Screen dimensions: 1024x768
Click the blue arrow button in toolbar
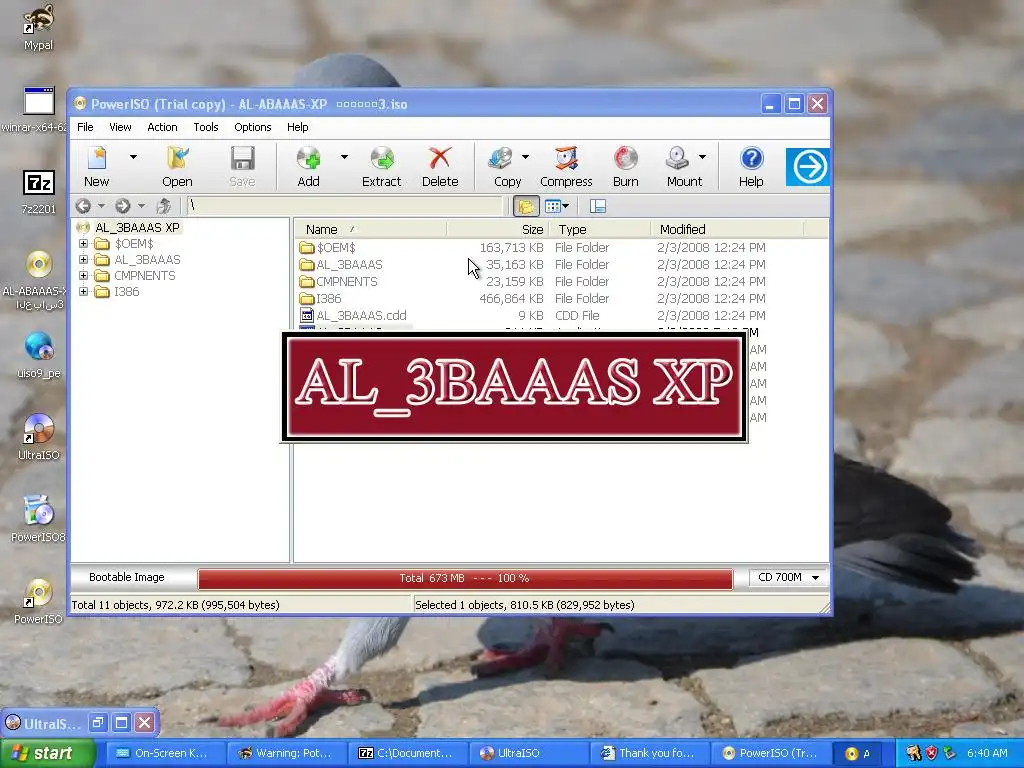click(808, 167)
